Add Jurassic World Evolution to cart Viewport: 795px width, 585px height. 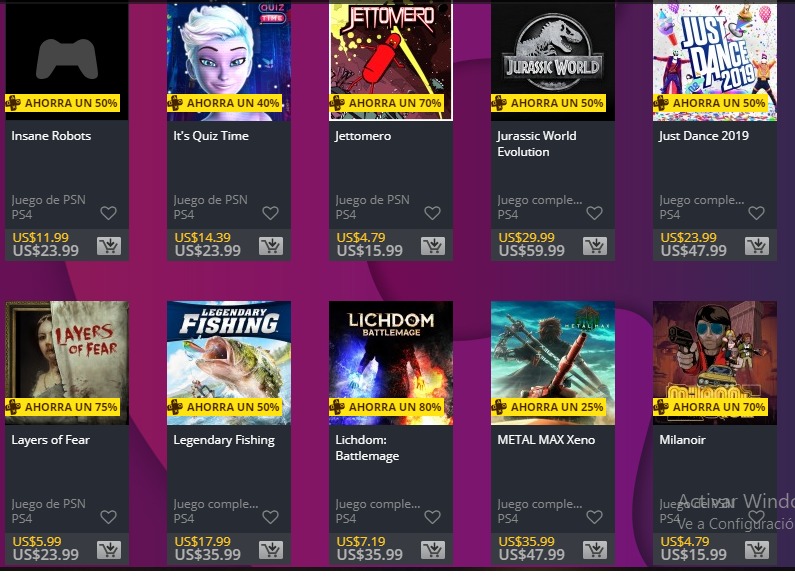click(x=595, y=246)
